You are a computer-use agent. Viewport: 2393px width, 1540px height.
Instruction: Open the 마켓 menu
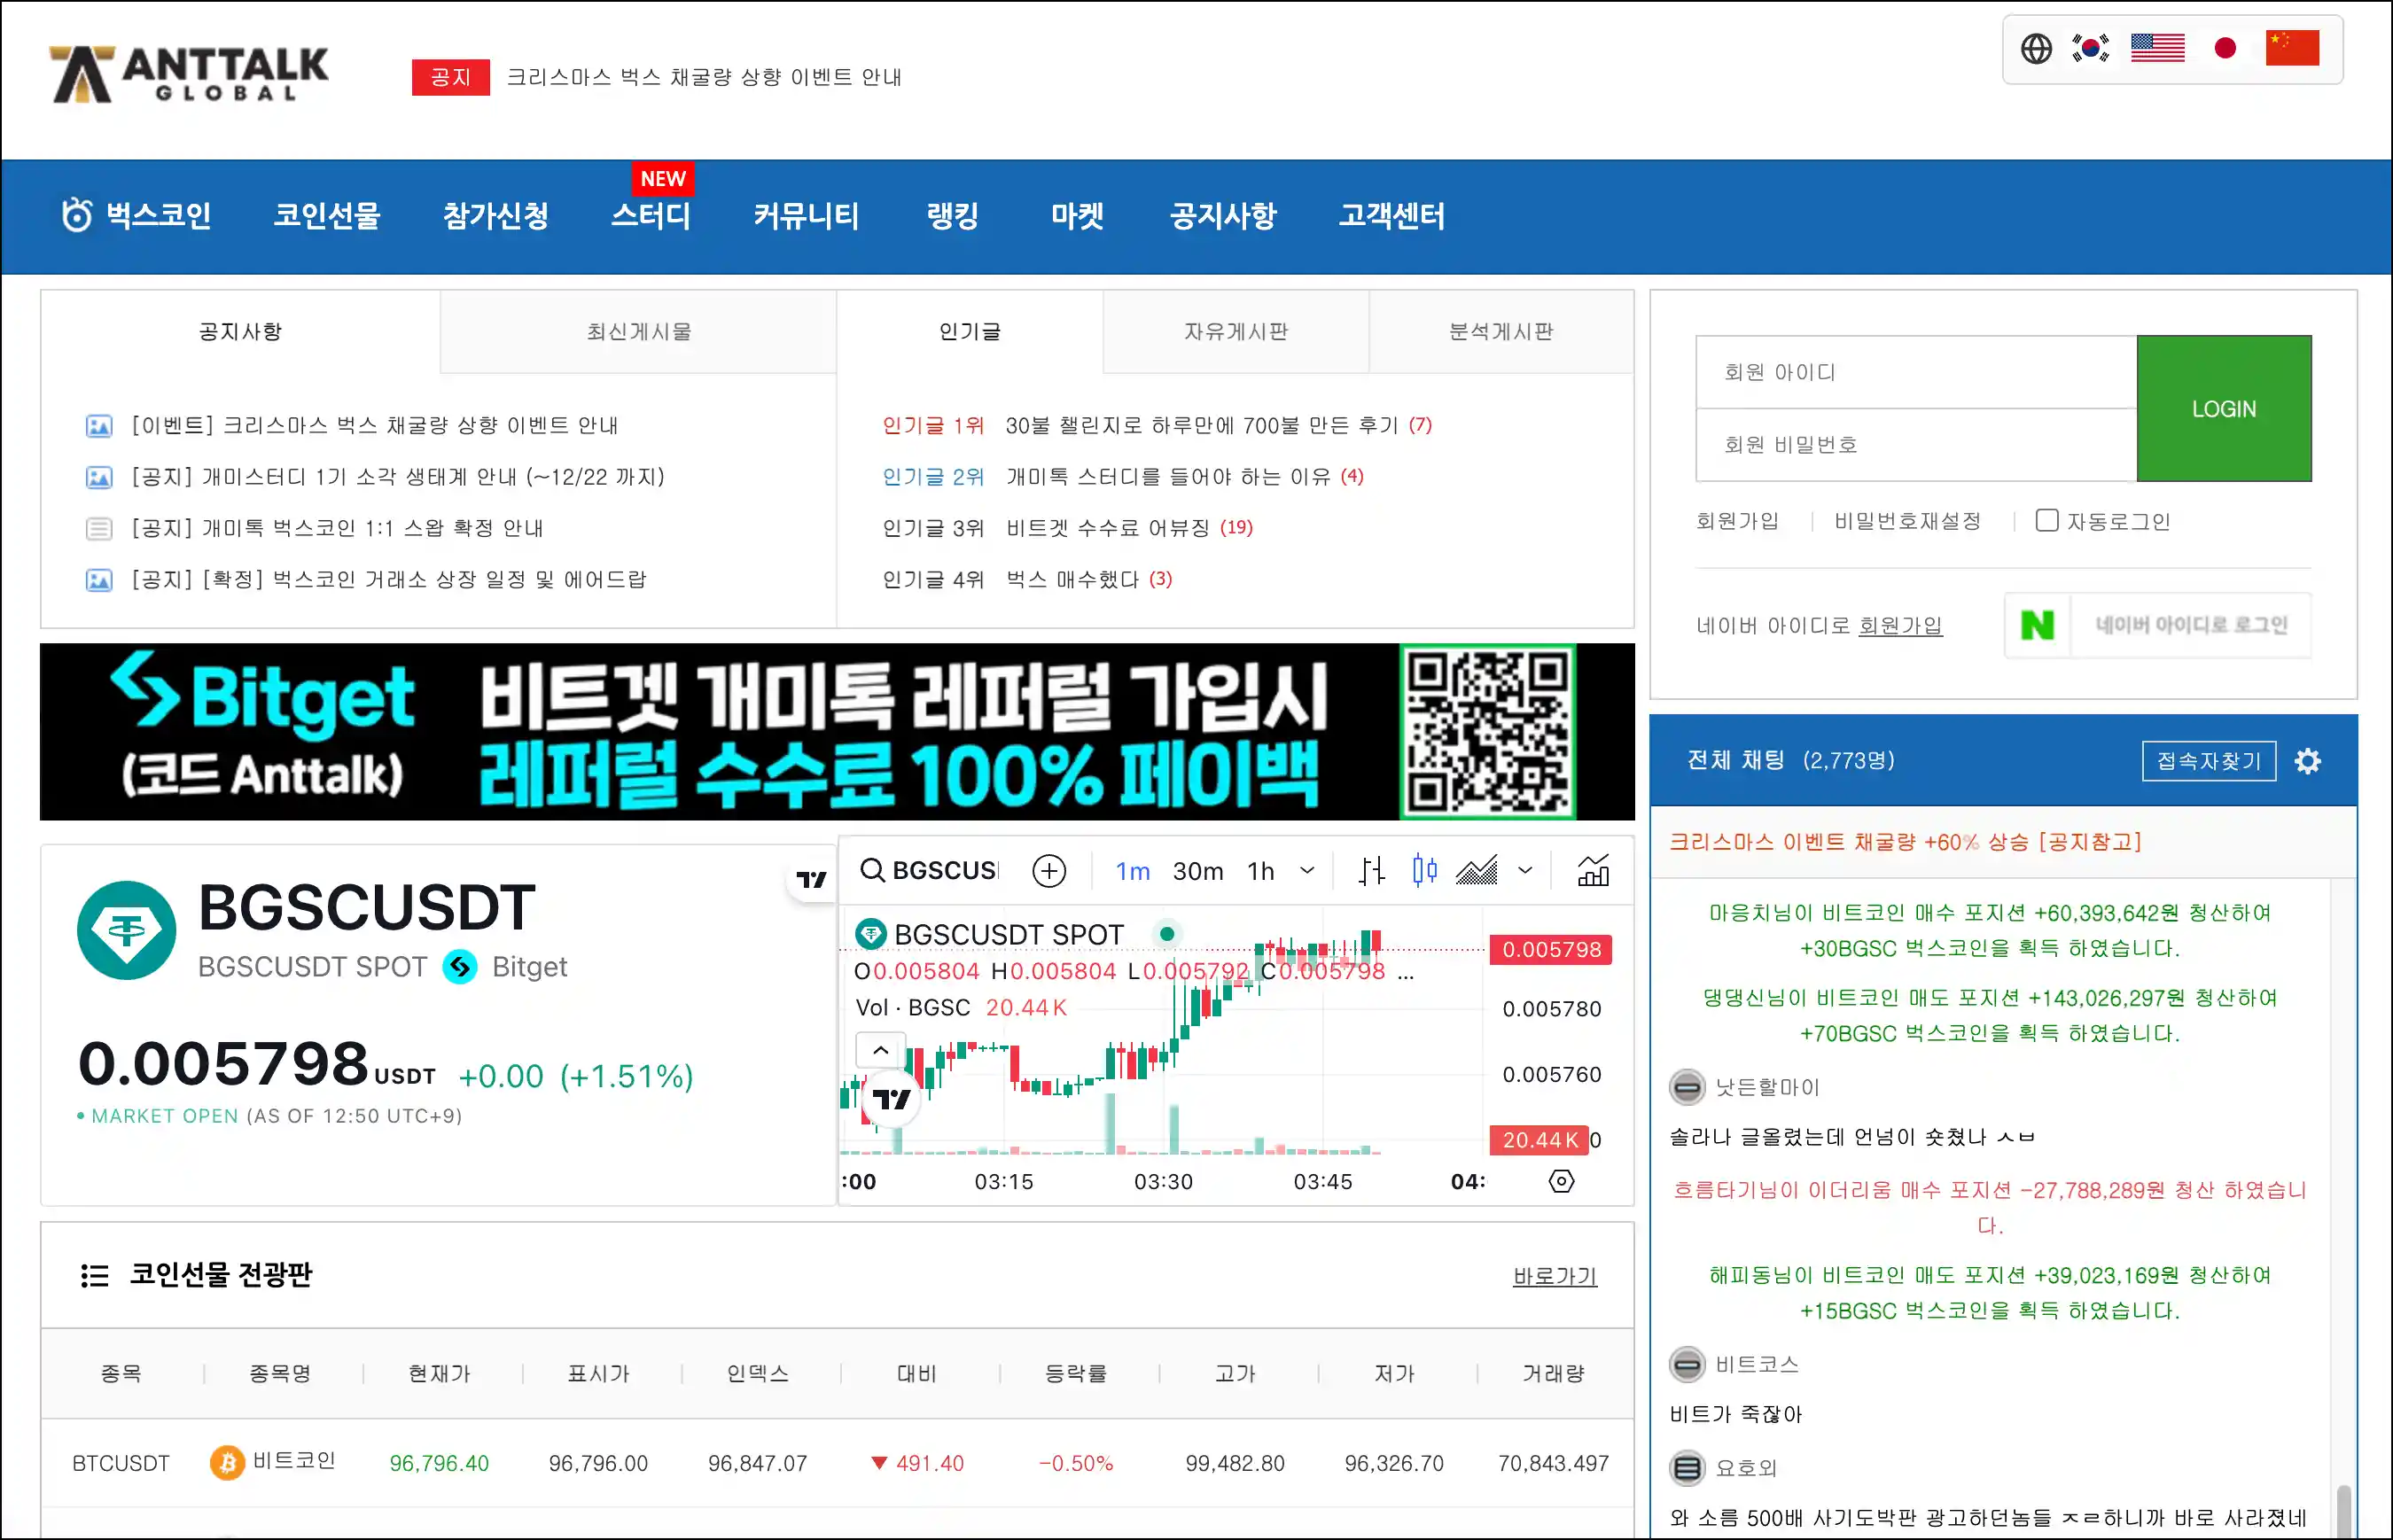coord(1077,216)
